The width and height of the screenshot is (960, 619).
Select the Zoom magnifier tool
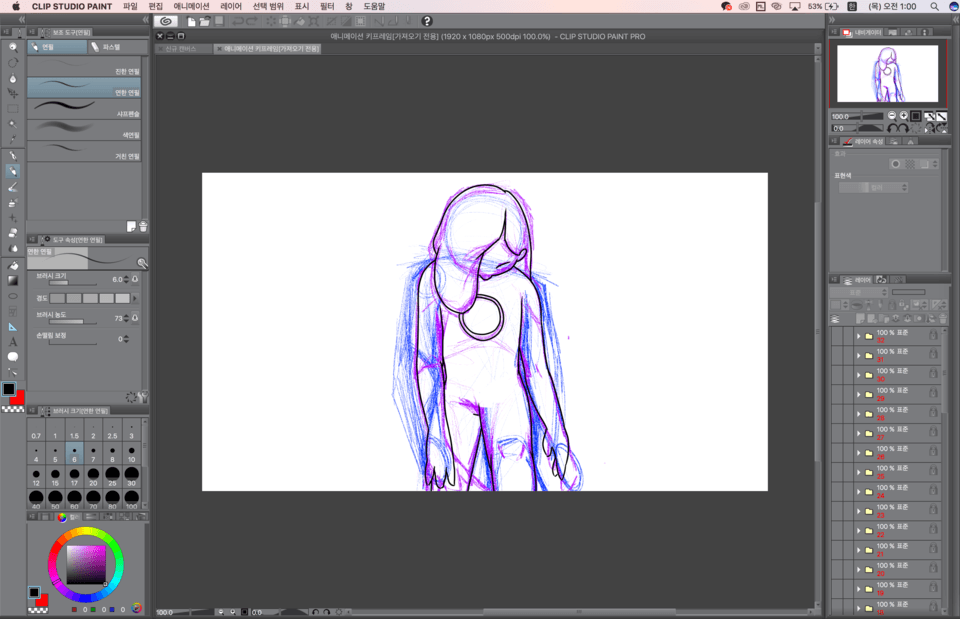coord(13,46)
